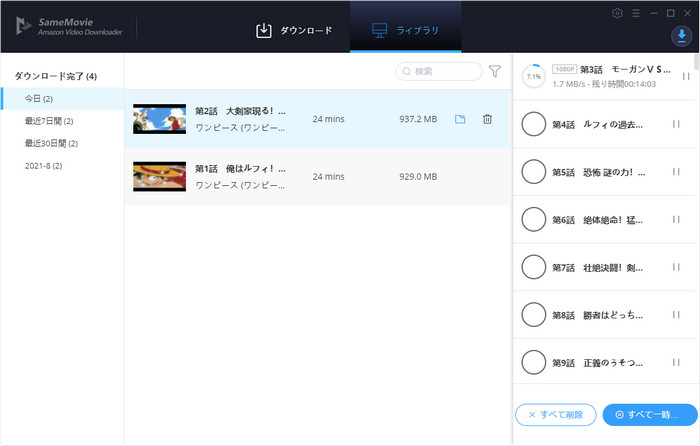Image resolution: width=700 pixels, height=446 pixels.
Task: Click the すべて削除 button
Action: [x=556, y=415]
